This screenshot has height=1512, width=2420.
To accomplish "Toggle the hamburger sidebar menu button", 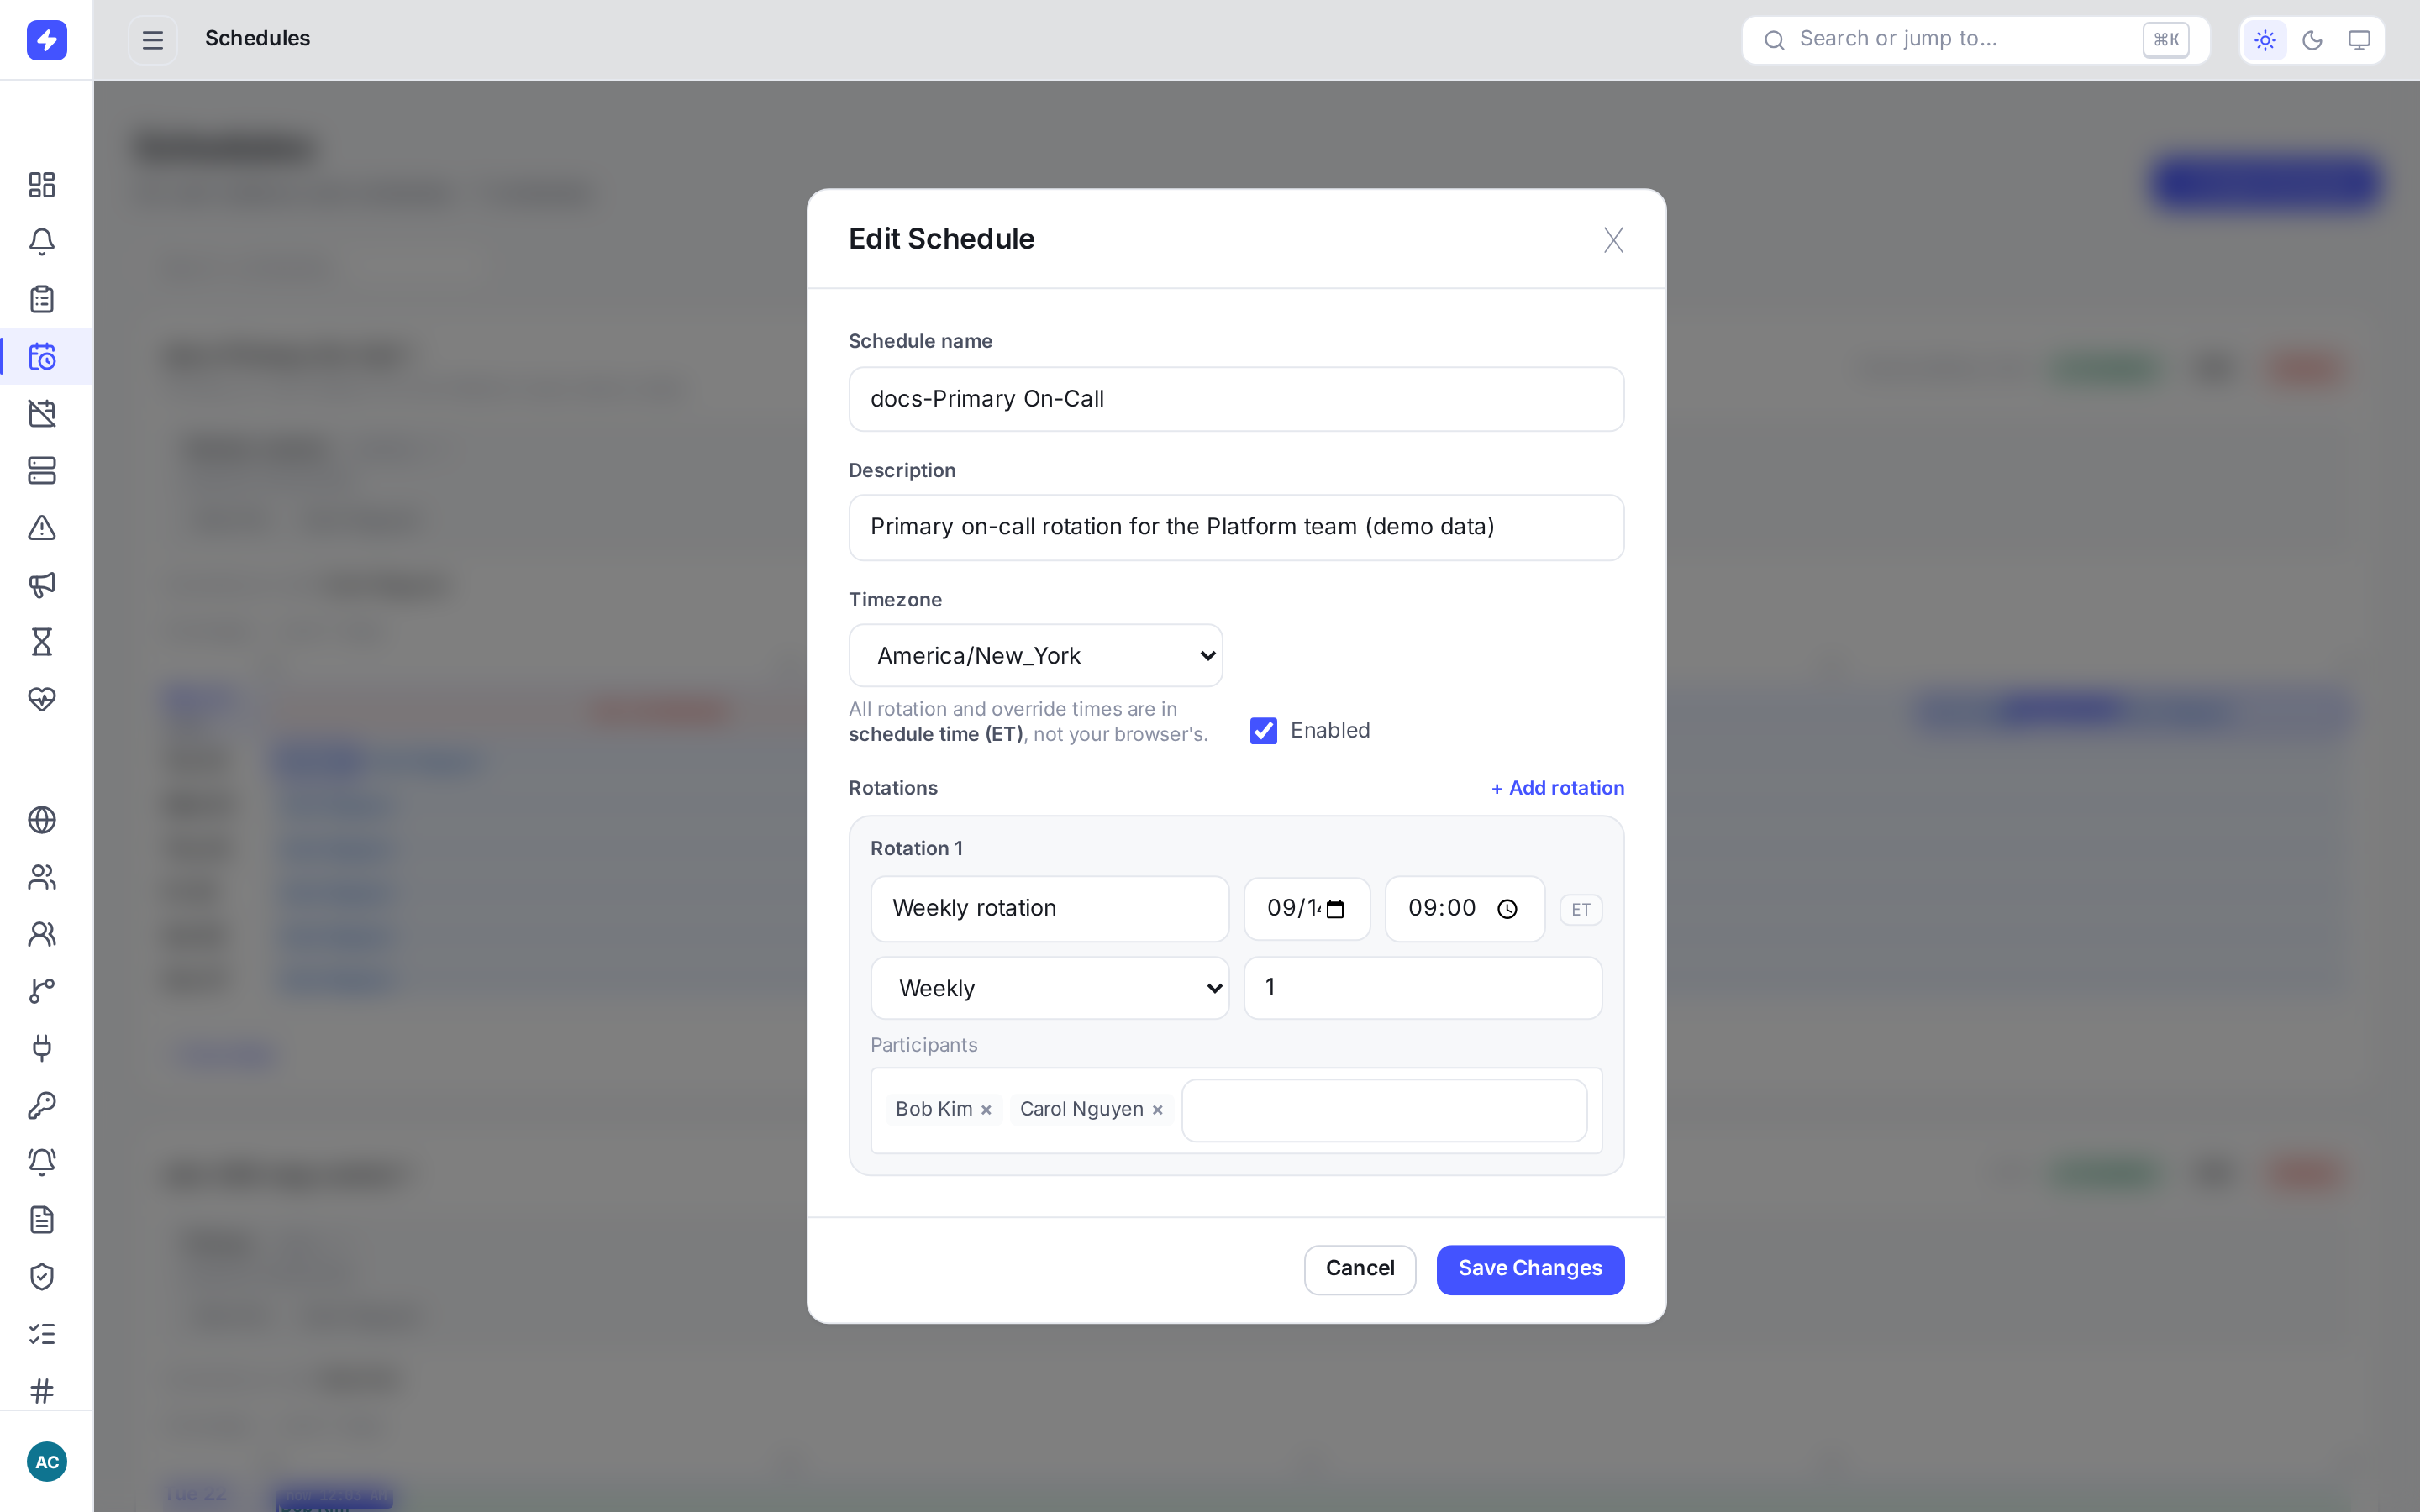I will coord(152,40).
